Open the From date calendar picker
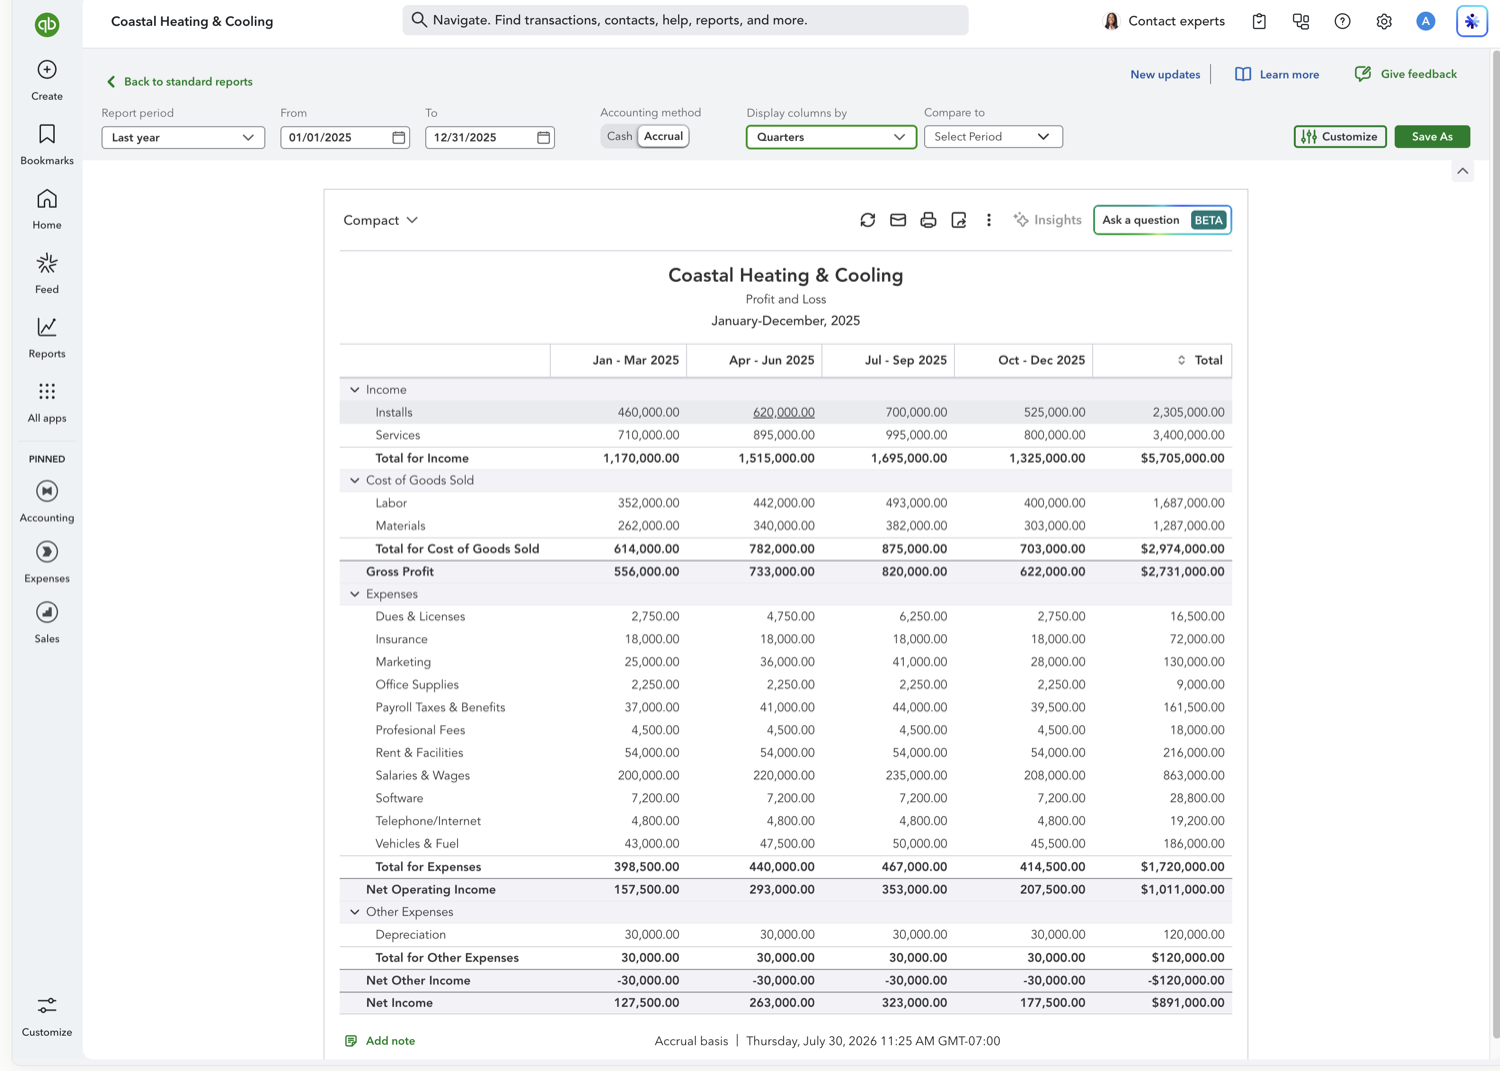 click(399, 137)
